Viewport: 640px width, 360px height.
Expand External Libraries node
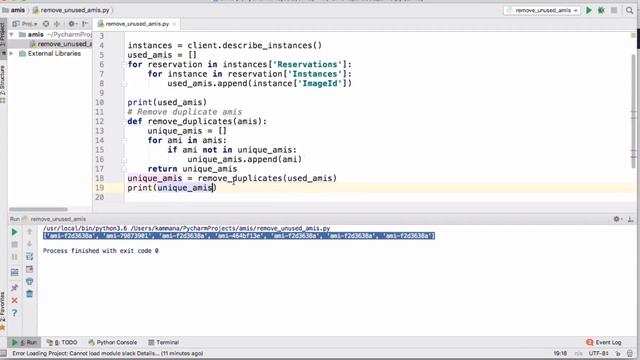pyautogui.click(x=11, y=53)
